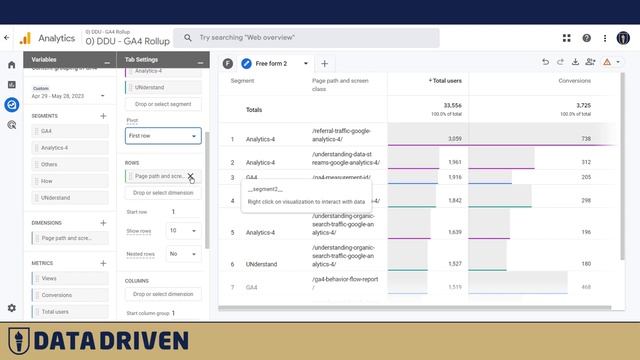Download the exploration data

[575, 62]
